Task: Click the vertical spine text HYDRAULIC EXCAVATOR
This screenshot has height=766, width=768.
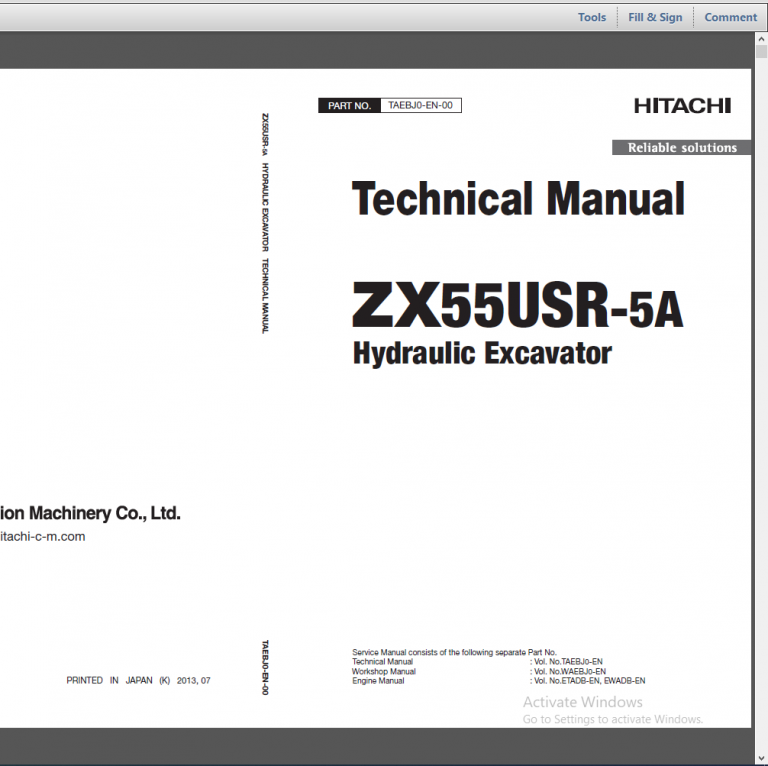Action: tap(265, 207)
